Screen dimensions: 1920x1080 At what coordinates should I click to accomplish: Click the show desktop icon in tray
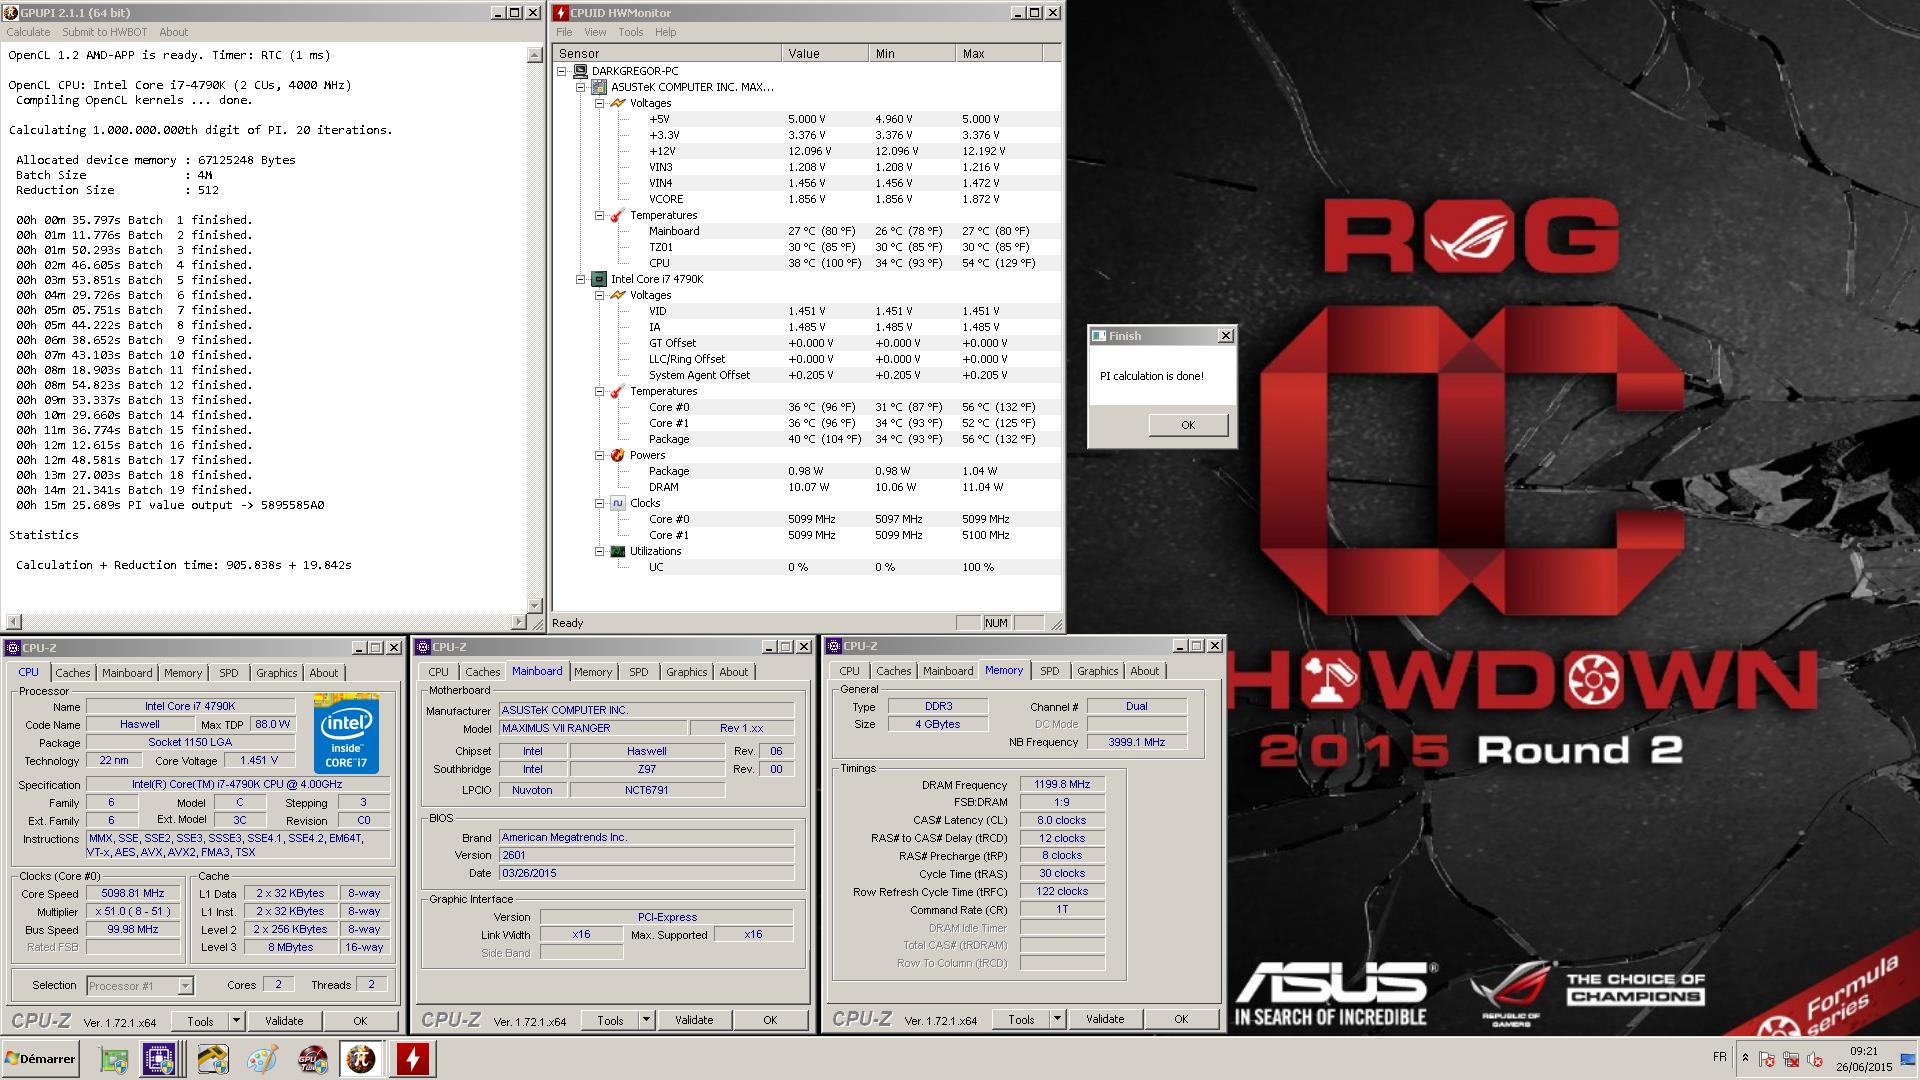coord(1907,1059)
